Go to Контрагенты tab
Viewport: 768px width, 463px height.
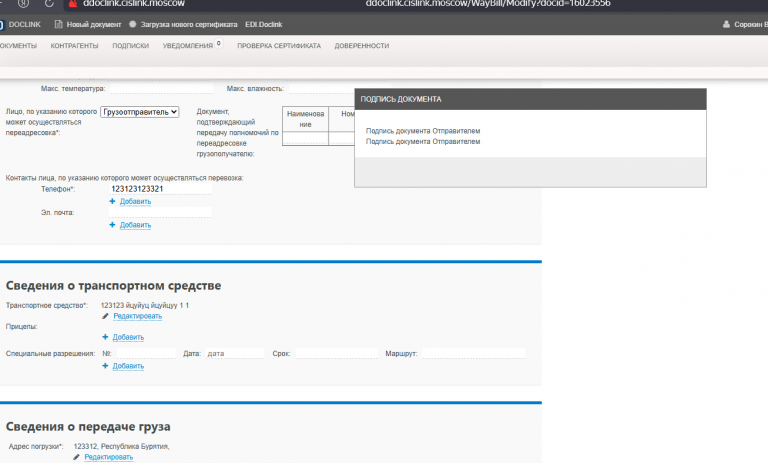point(74,46)
